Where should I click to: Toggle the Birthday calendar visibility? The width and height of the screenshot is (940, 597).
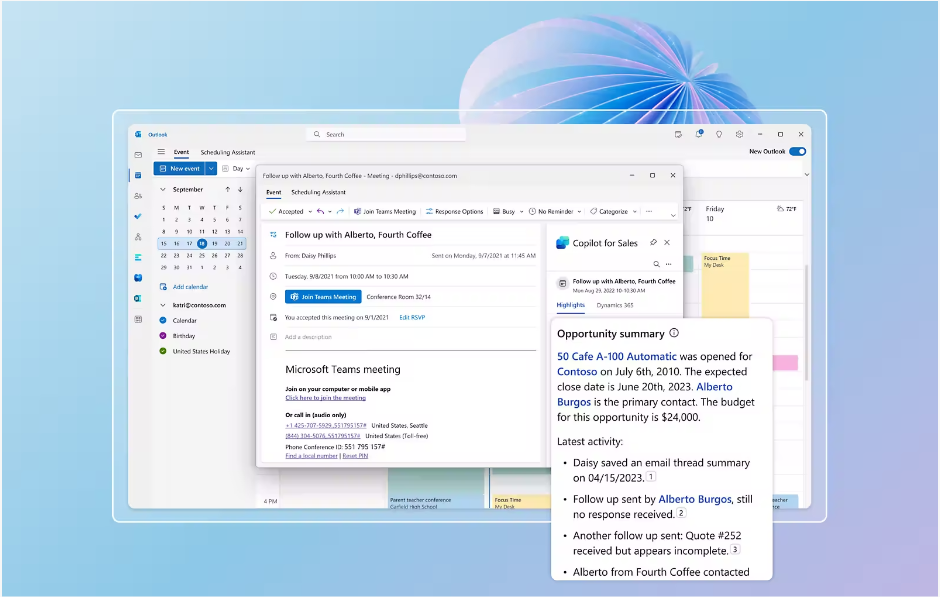click(x=162, y=336)
